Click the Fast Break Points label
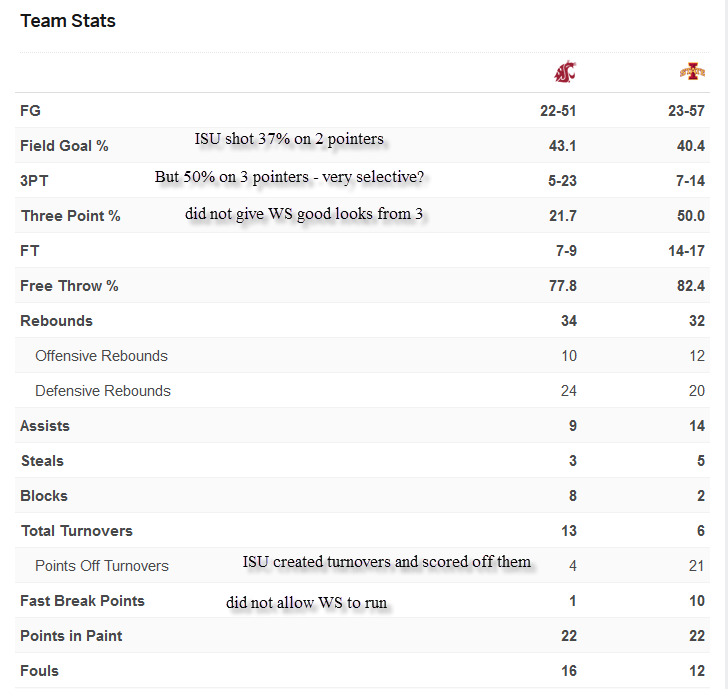Screen dimensions: 728x689 click(82, 601)
